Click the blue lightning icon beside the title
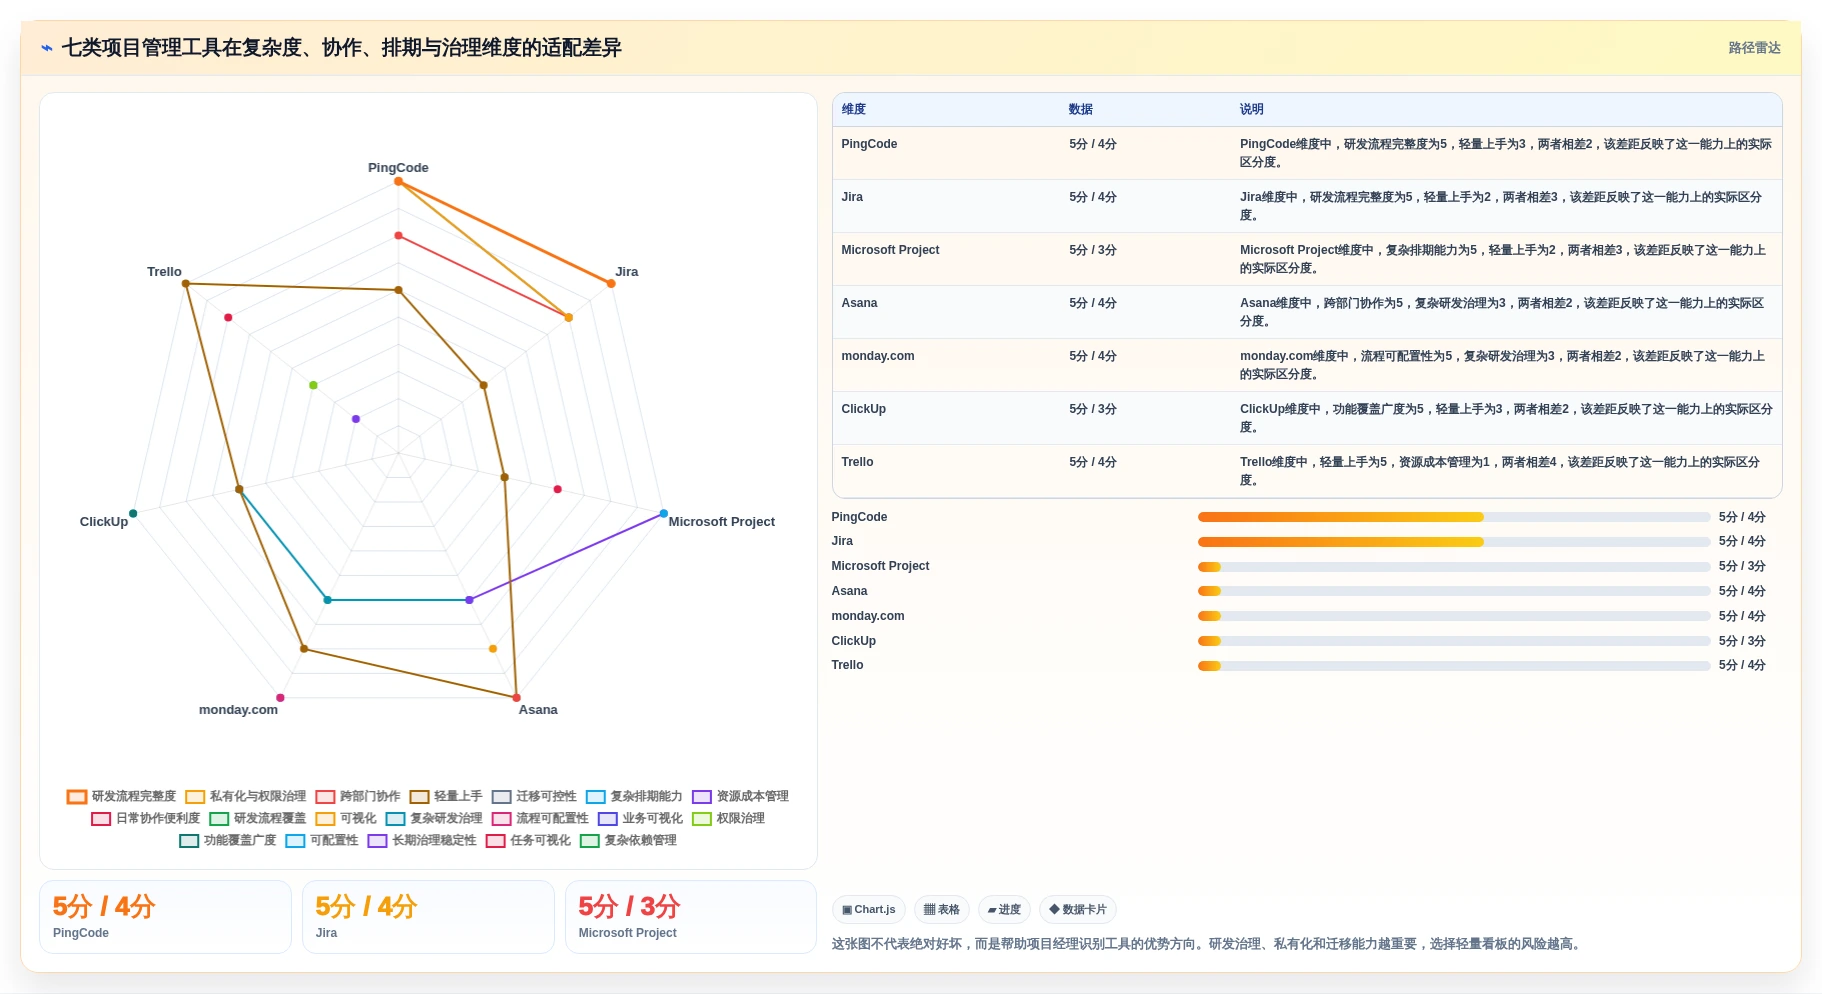Viewport: 1822px width, 994px height. point(47,48)
